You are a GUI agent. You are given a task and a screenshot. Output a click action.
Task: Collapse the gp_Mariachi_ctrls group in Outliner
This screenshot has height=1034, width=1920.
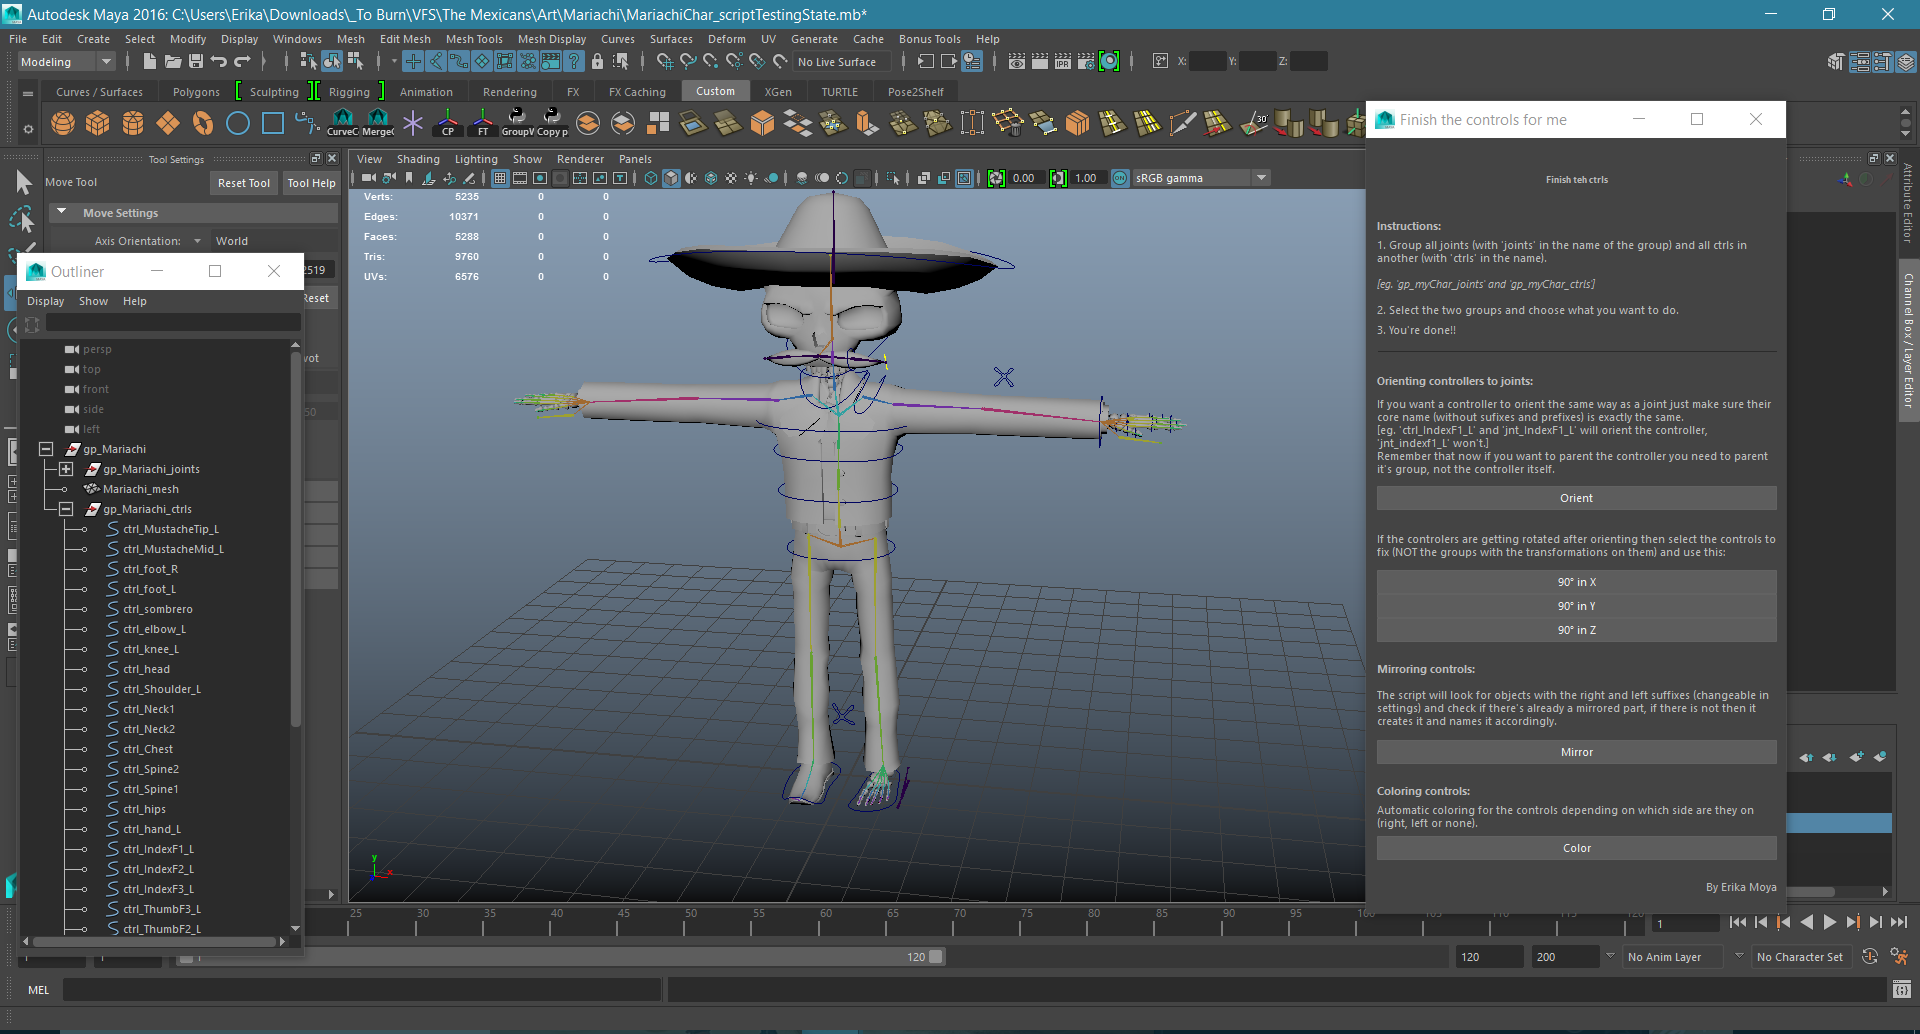[x=66, y=509]
